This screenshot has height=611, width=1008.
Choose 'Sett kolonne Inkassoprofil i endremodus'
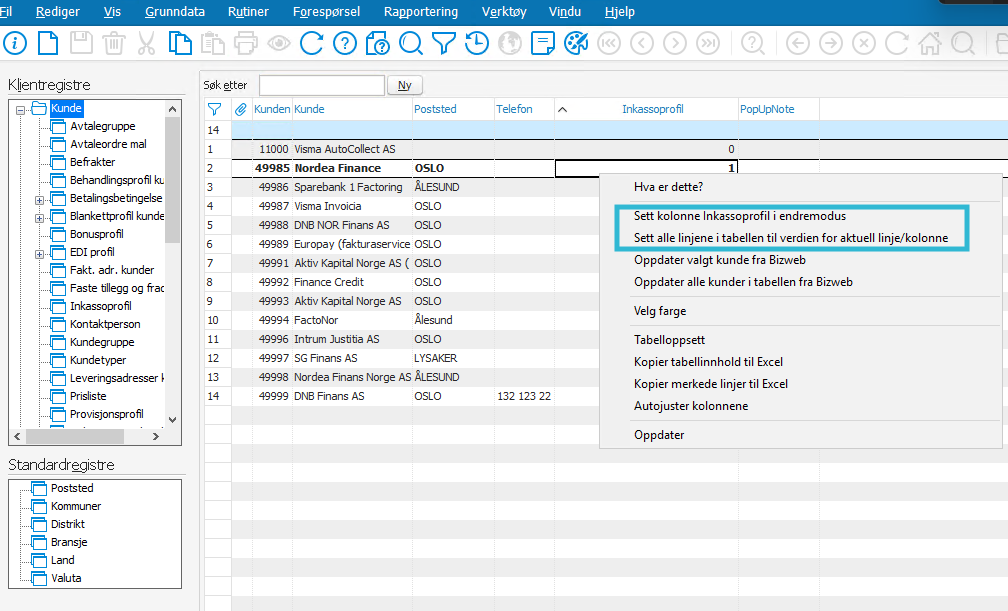coord(740,216)
